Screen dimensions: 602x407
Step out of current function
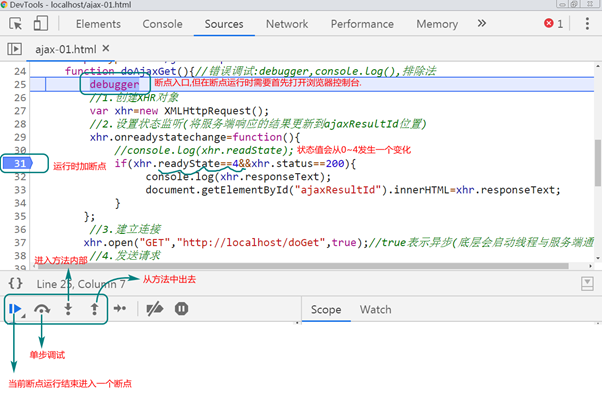(x=94, y=309)
